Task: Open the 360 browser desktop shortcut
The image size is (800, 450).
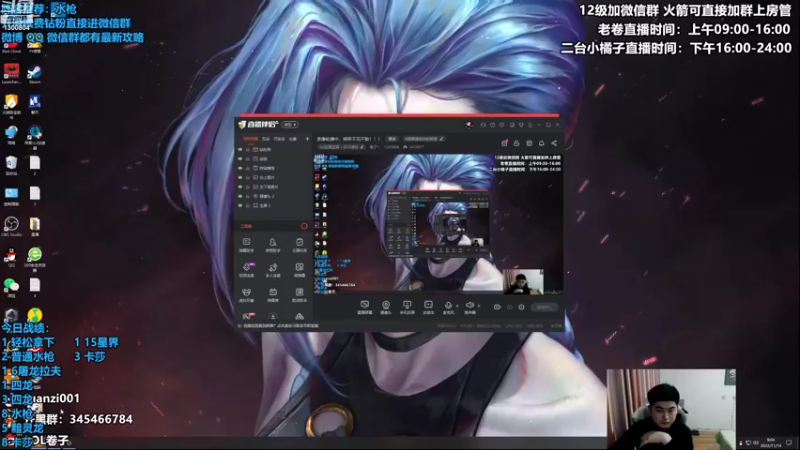Action: 35,257
